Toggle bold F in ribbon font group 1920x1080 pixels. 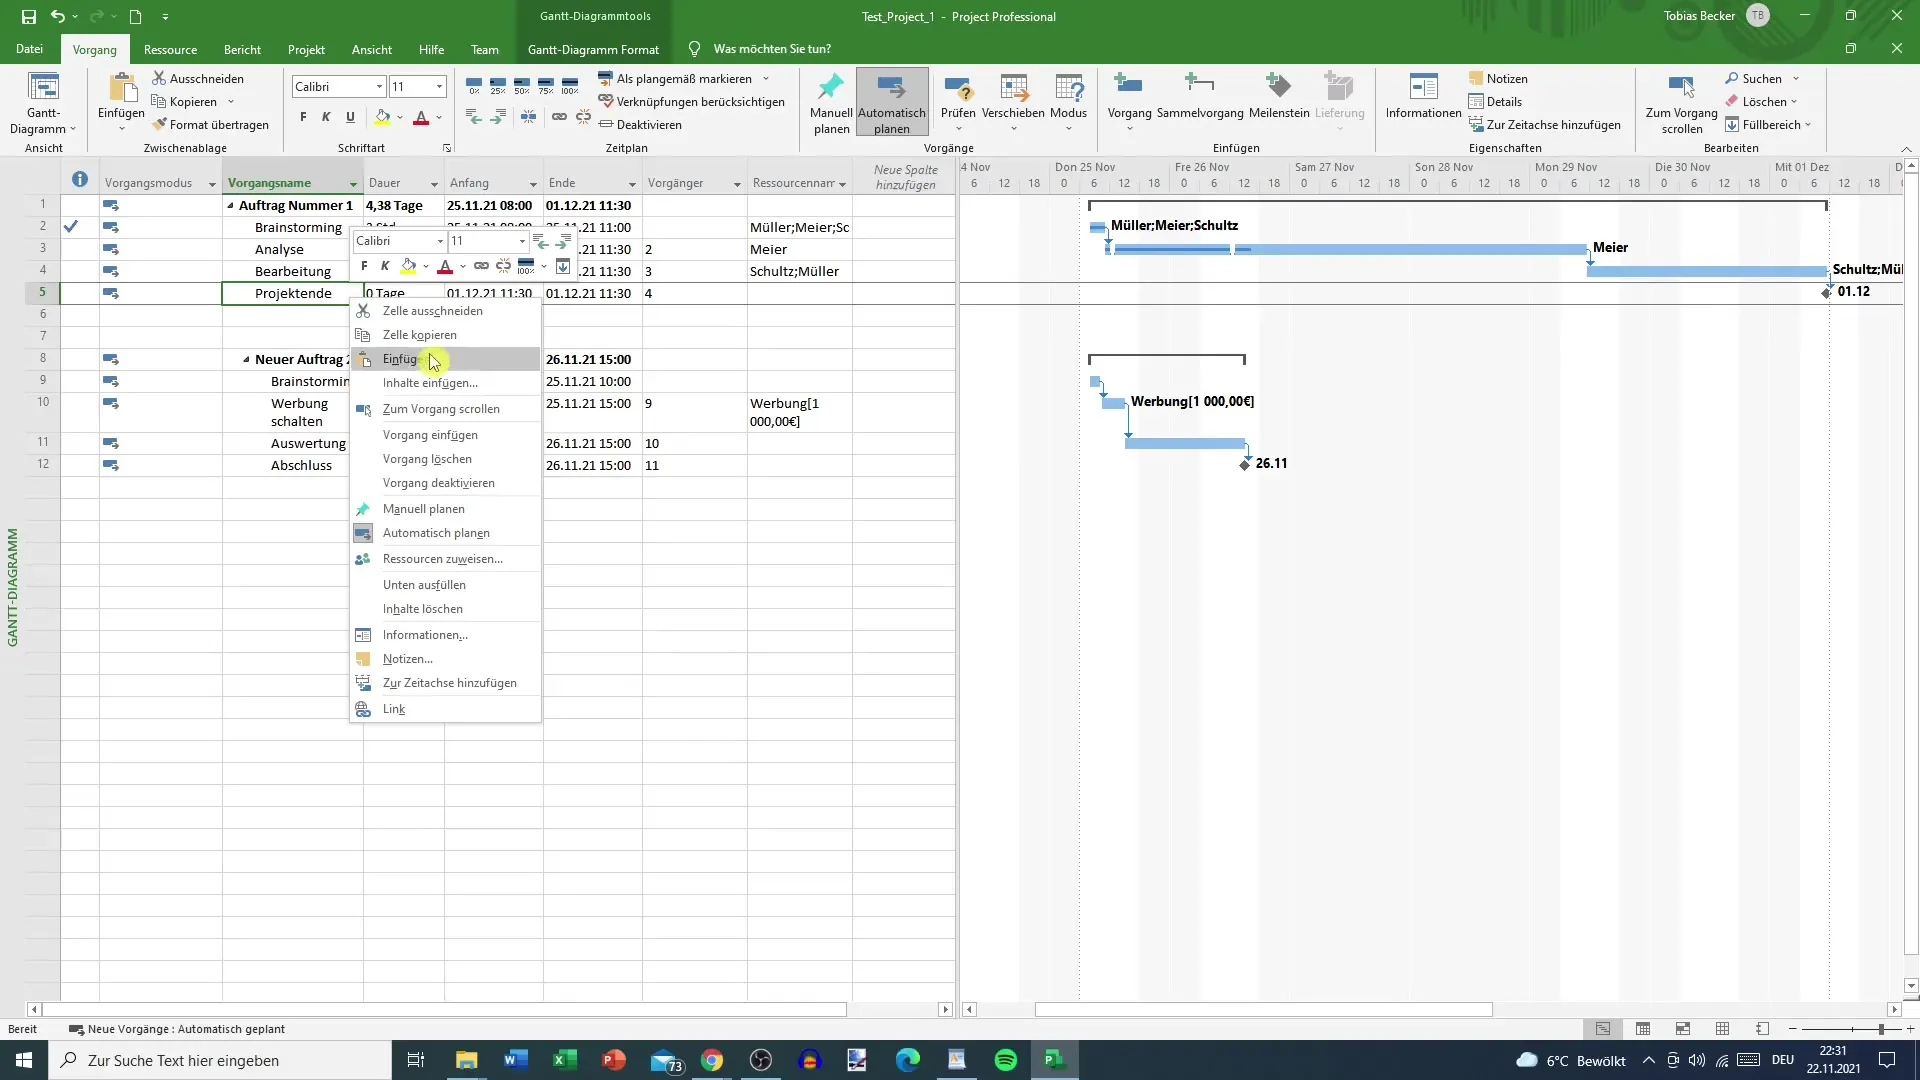pyautogui.click(x=303, y=117)
